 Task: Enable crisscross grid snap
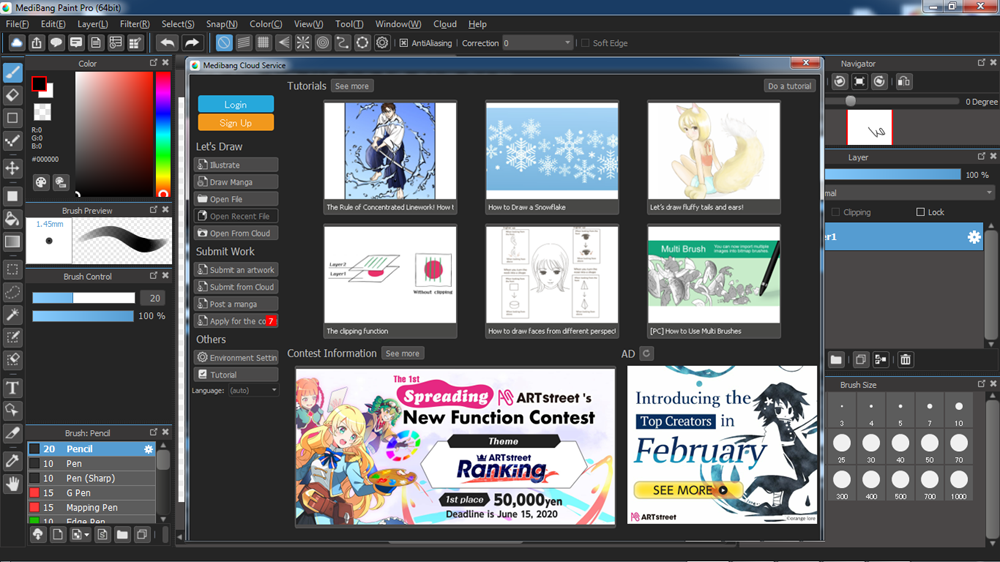pos(263,43)
